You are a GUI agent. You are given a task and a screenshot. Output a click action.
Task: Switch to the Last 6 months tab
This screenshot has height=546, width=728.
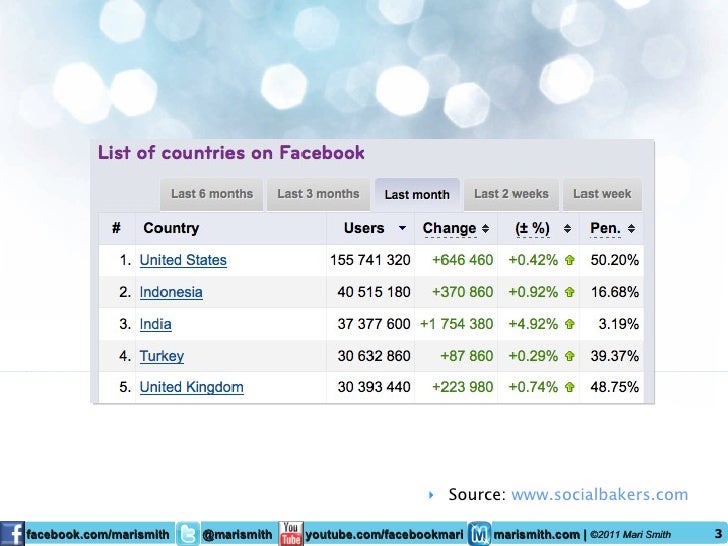(212, 194)
